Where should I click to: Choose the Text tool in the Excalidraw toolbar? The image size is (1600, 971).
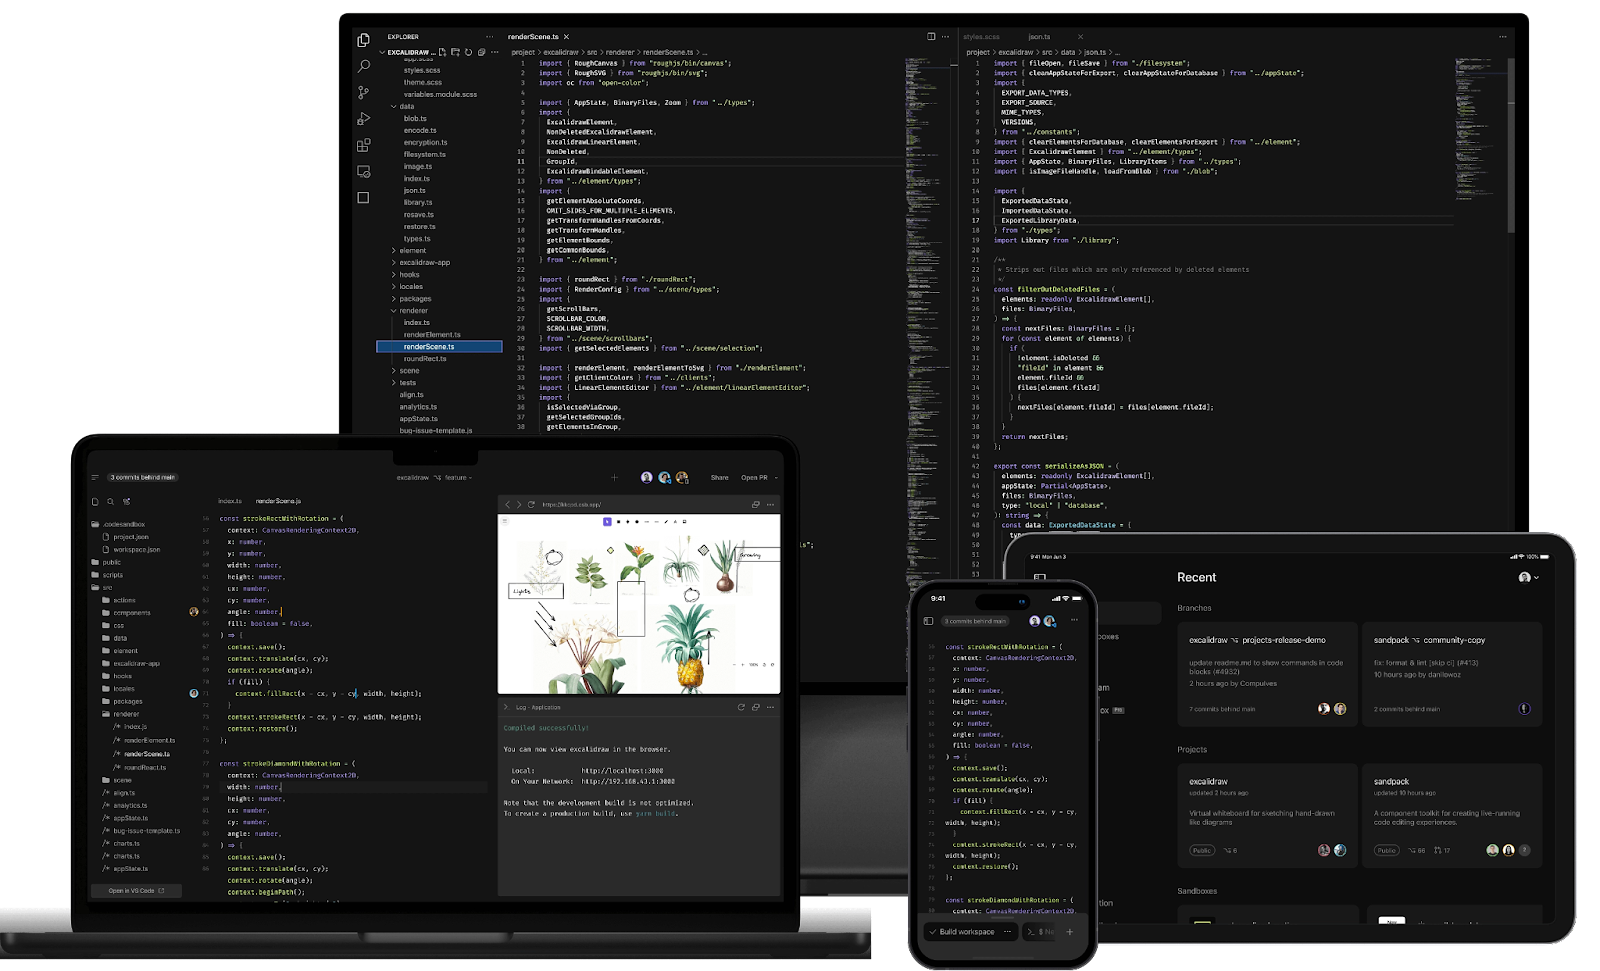(x=675, y=522)
